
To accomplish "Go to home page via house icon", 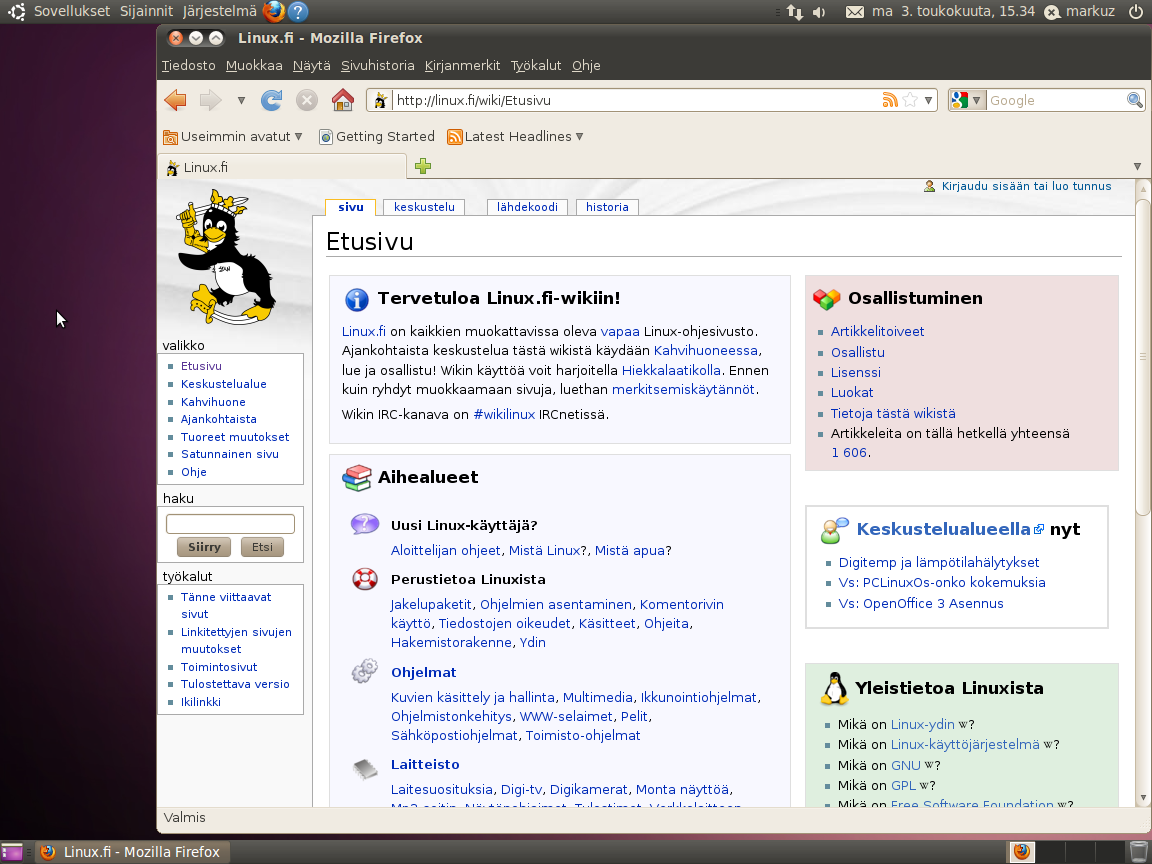I will (x=342, y=100).
